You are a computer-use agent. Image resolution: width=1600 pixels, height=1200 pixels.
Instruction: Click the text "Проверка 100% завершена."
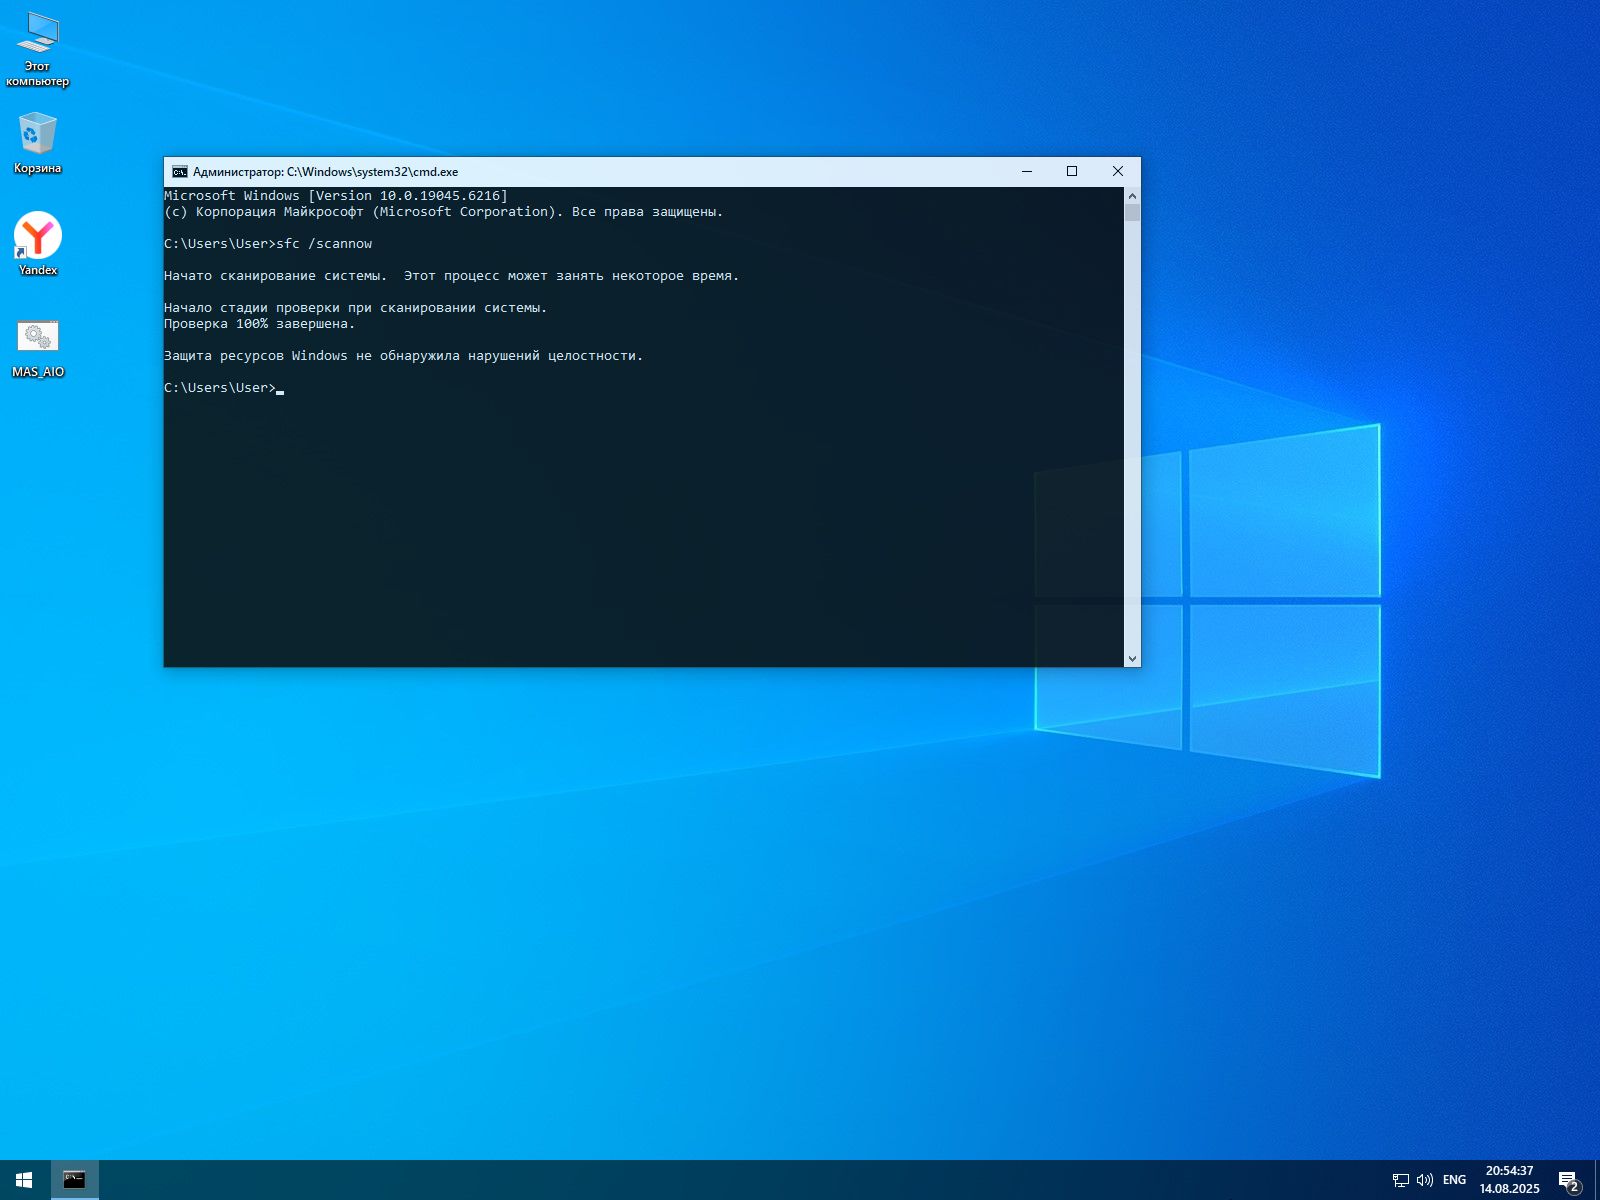[x=260, y=324]
